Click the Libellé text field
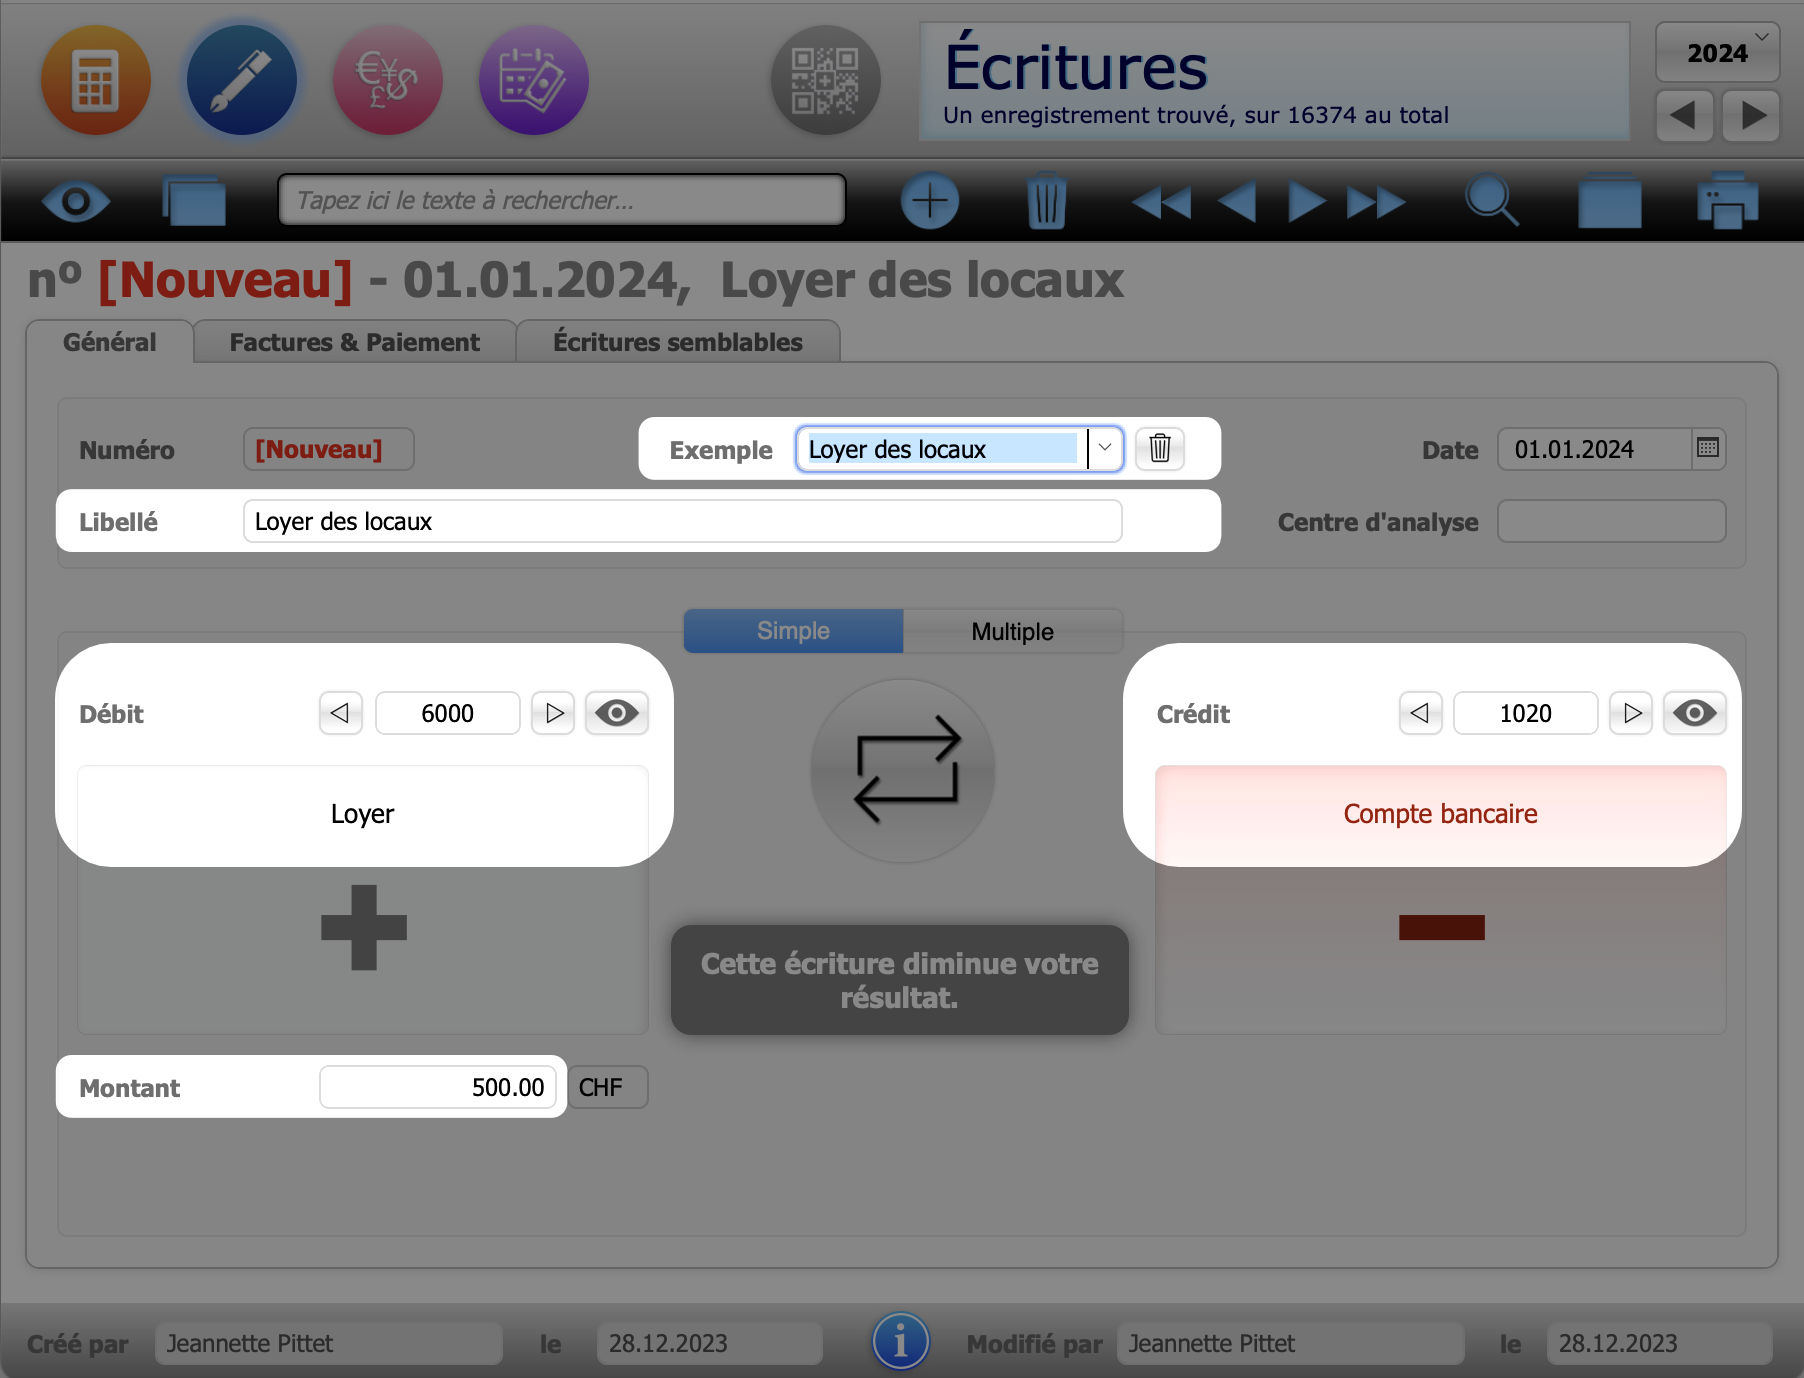Image resolution: width=1804 pixels, height=1378 pixels. point(683,521)
